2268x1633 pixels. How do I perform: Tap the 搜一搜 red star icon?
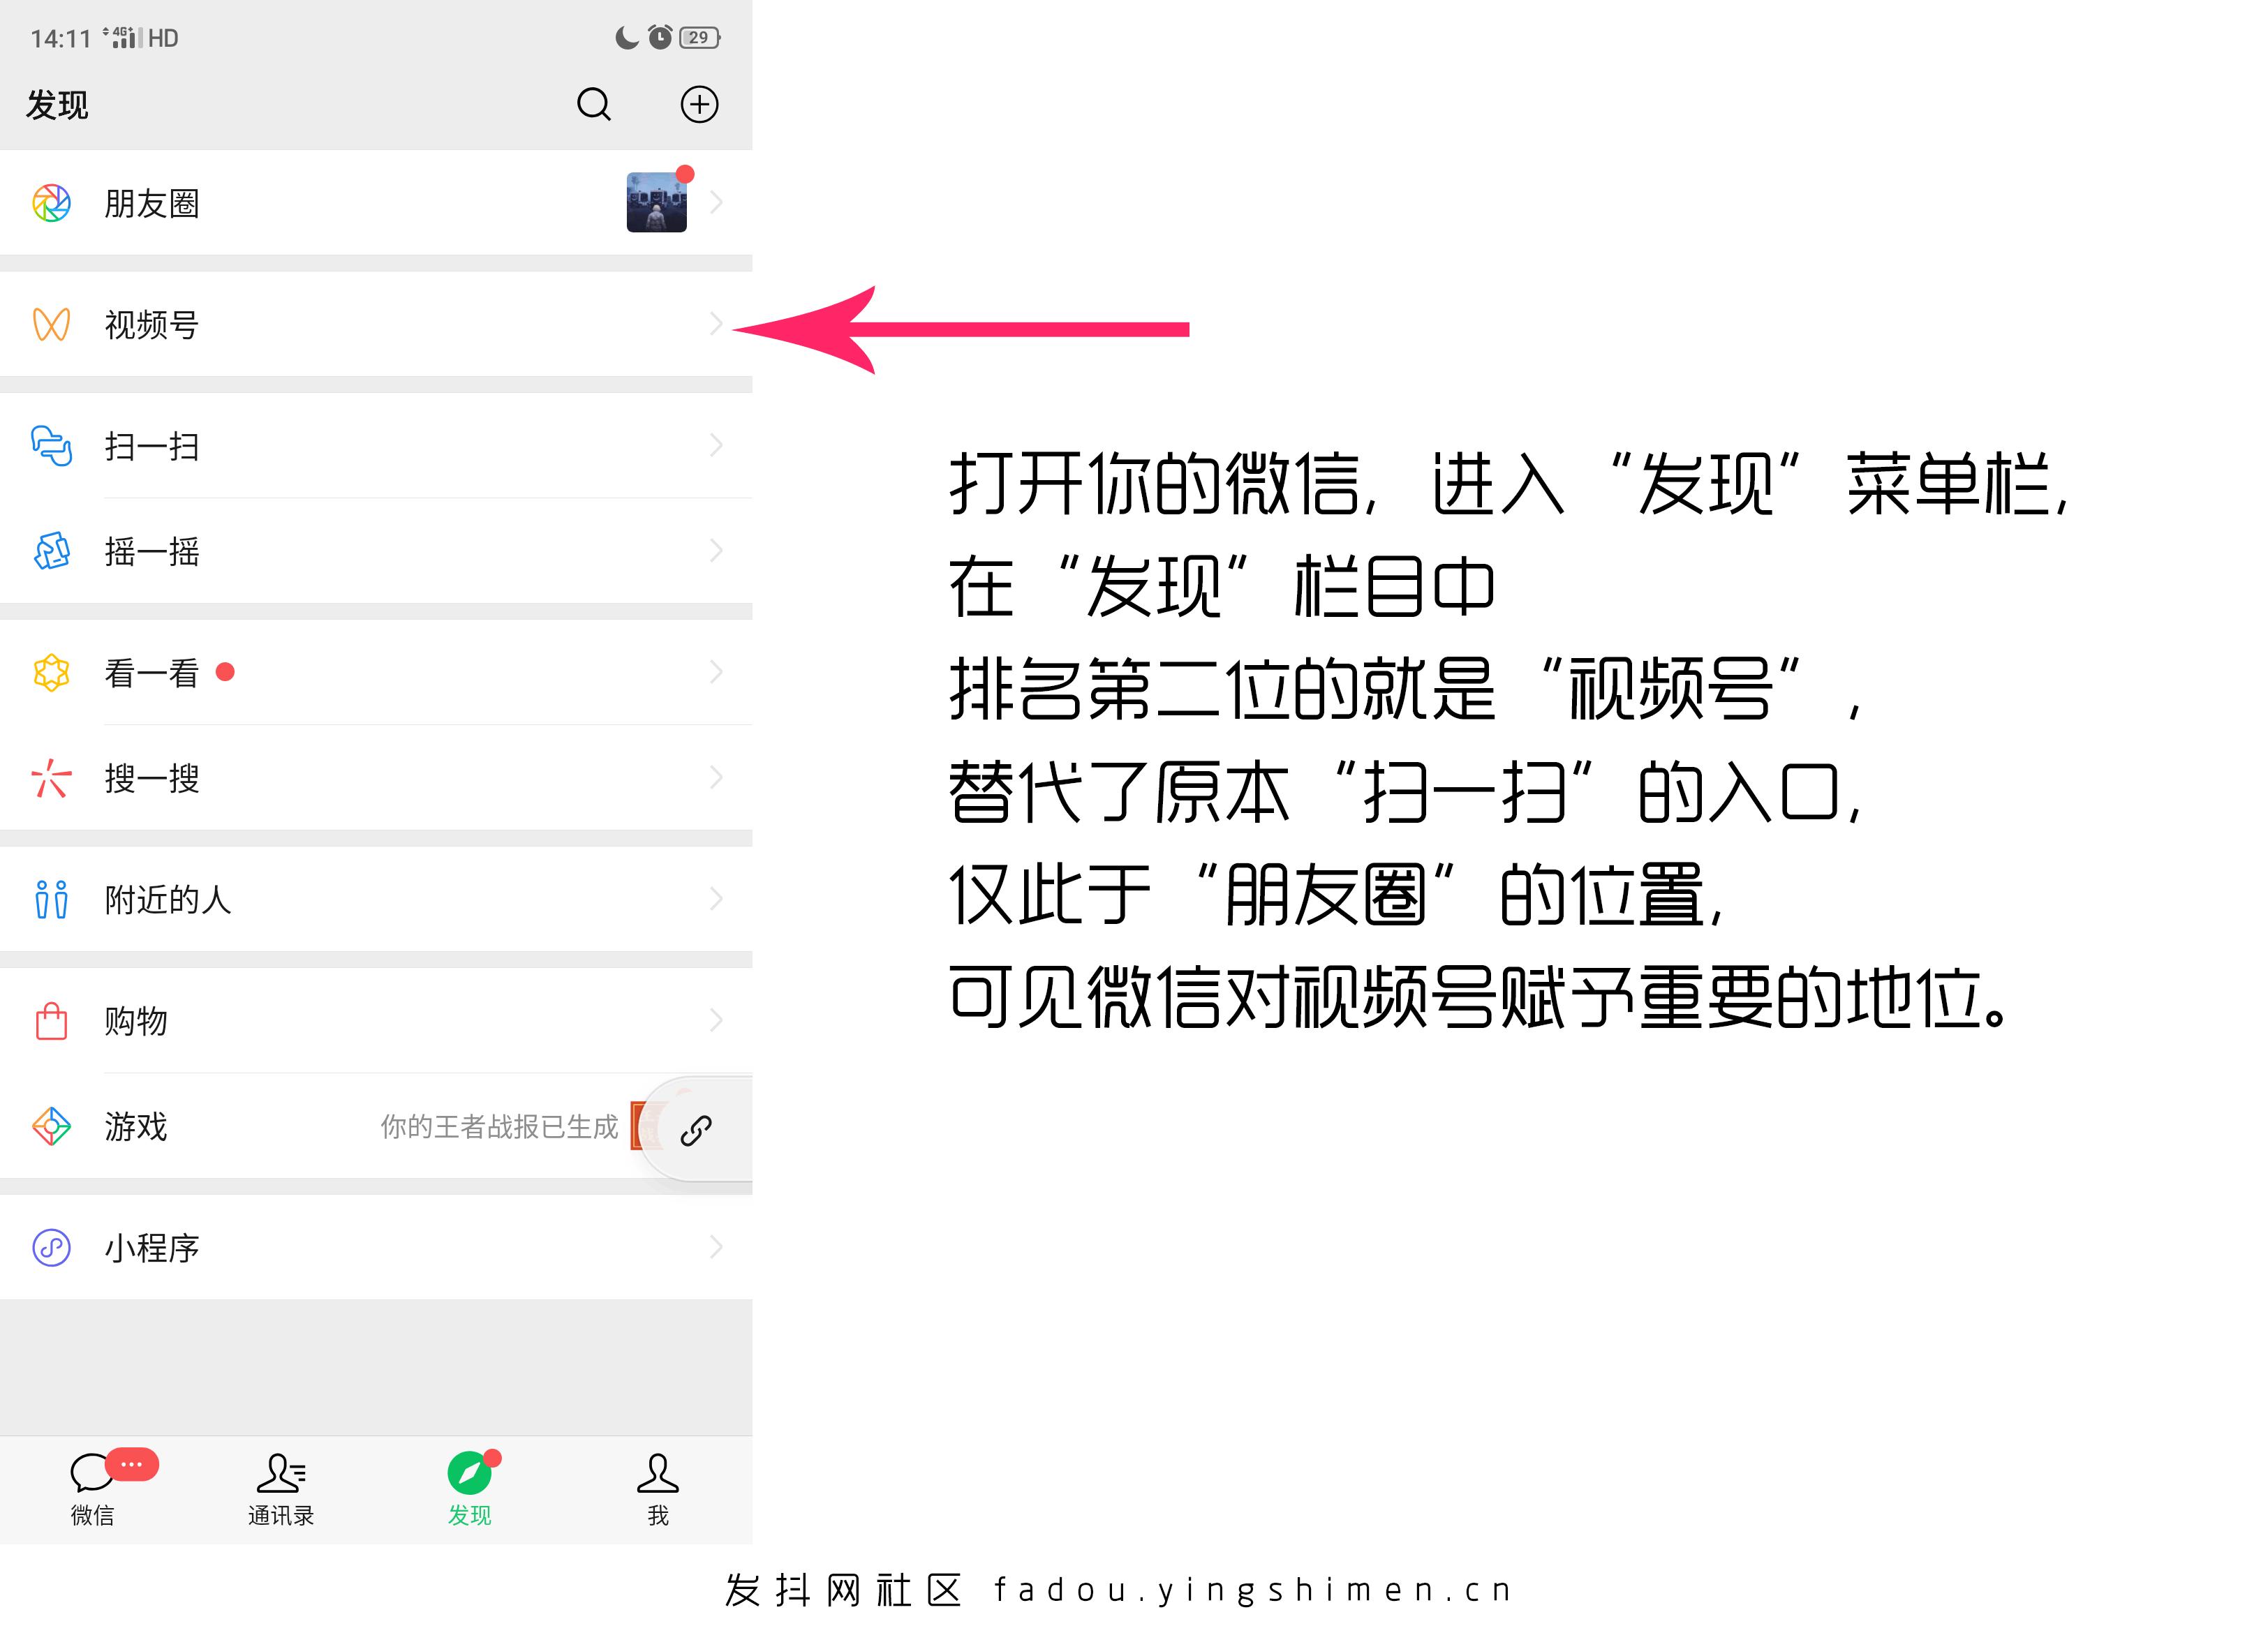[52, 777]
